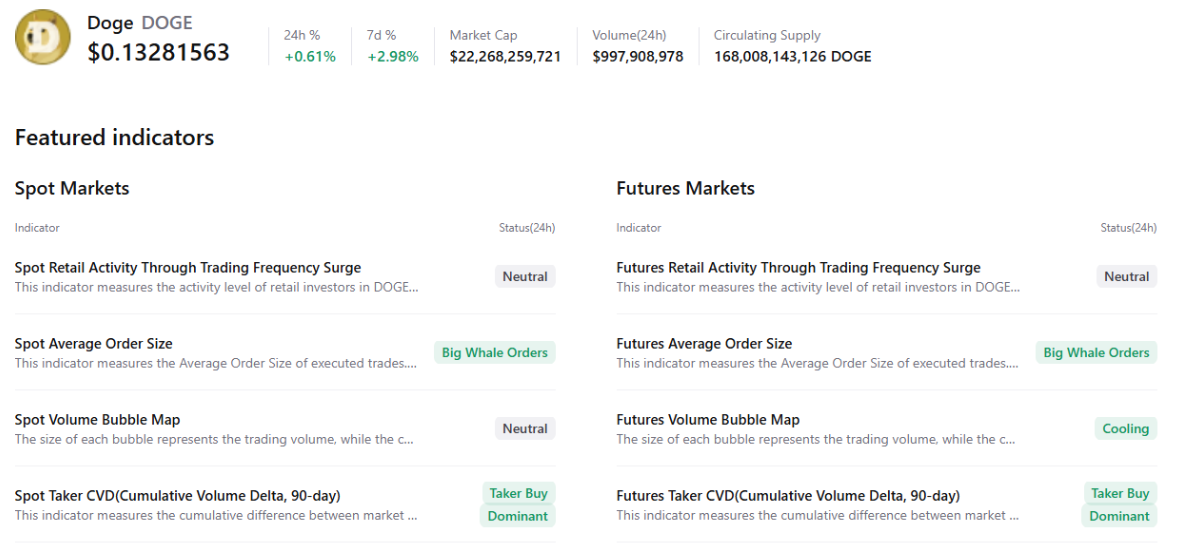Click the 24h % change of +0.61%
This screenshot has height=549, width=1204.
click(310, 57)
